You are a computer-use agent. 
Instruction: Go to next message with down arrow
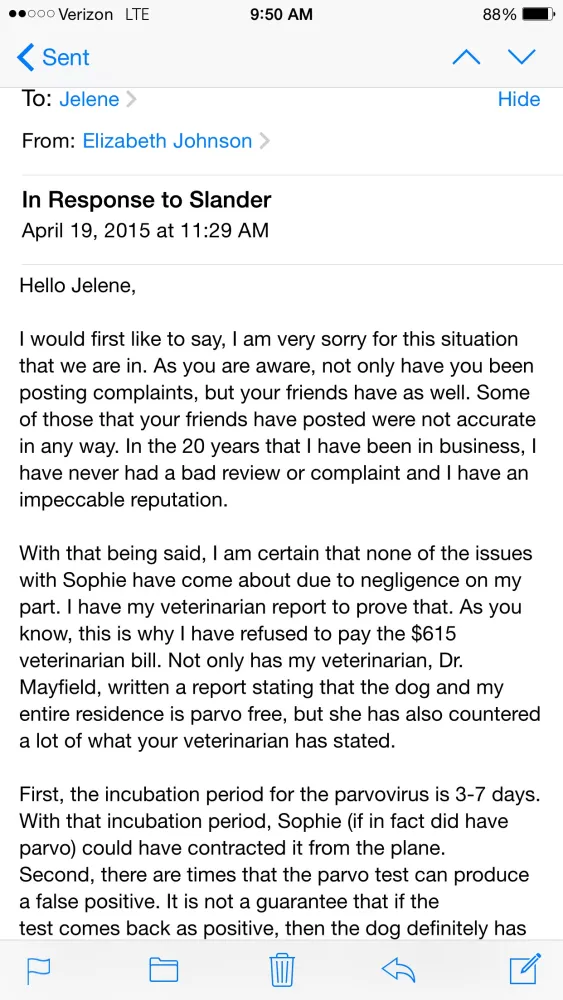522,57
